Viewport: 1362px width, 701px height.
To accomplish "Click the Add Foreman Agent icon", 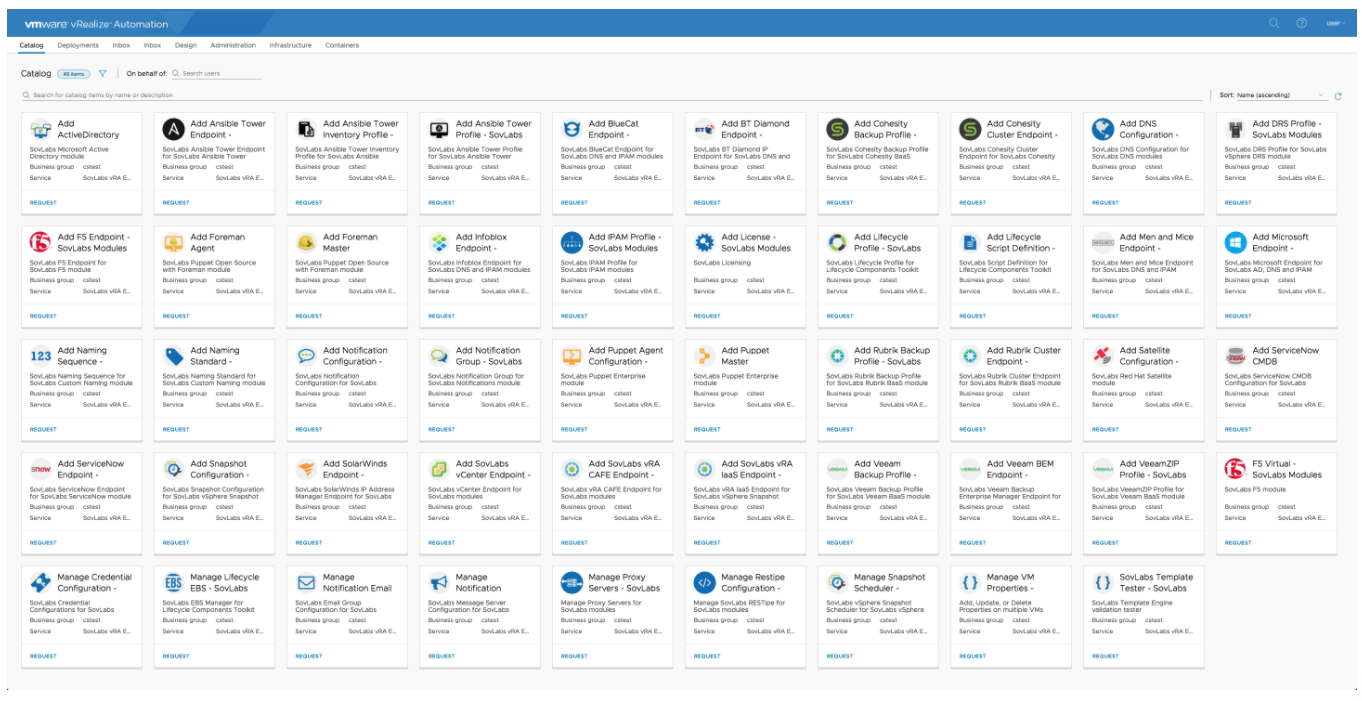I will [x=173, y=242].
